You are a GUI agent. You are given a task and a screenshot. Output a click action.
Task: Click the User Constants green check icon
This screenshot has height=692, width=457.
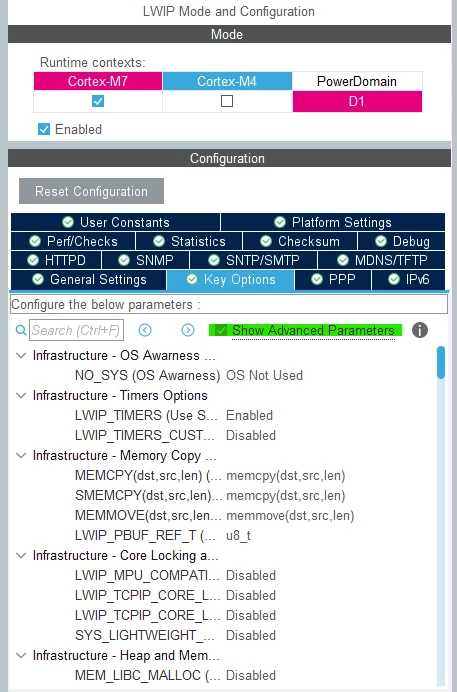[x=68, y=222]
